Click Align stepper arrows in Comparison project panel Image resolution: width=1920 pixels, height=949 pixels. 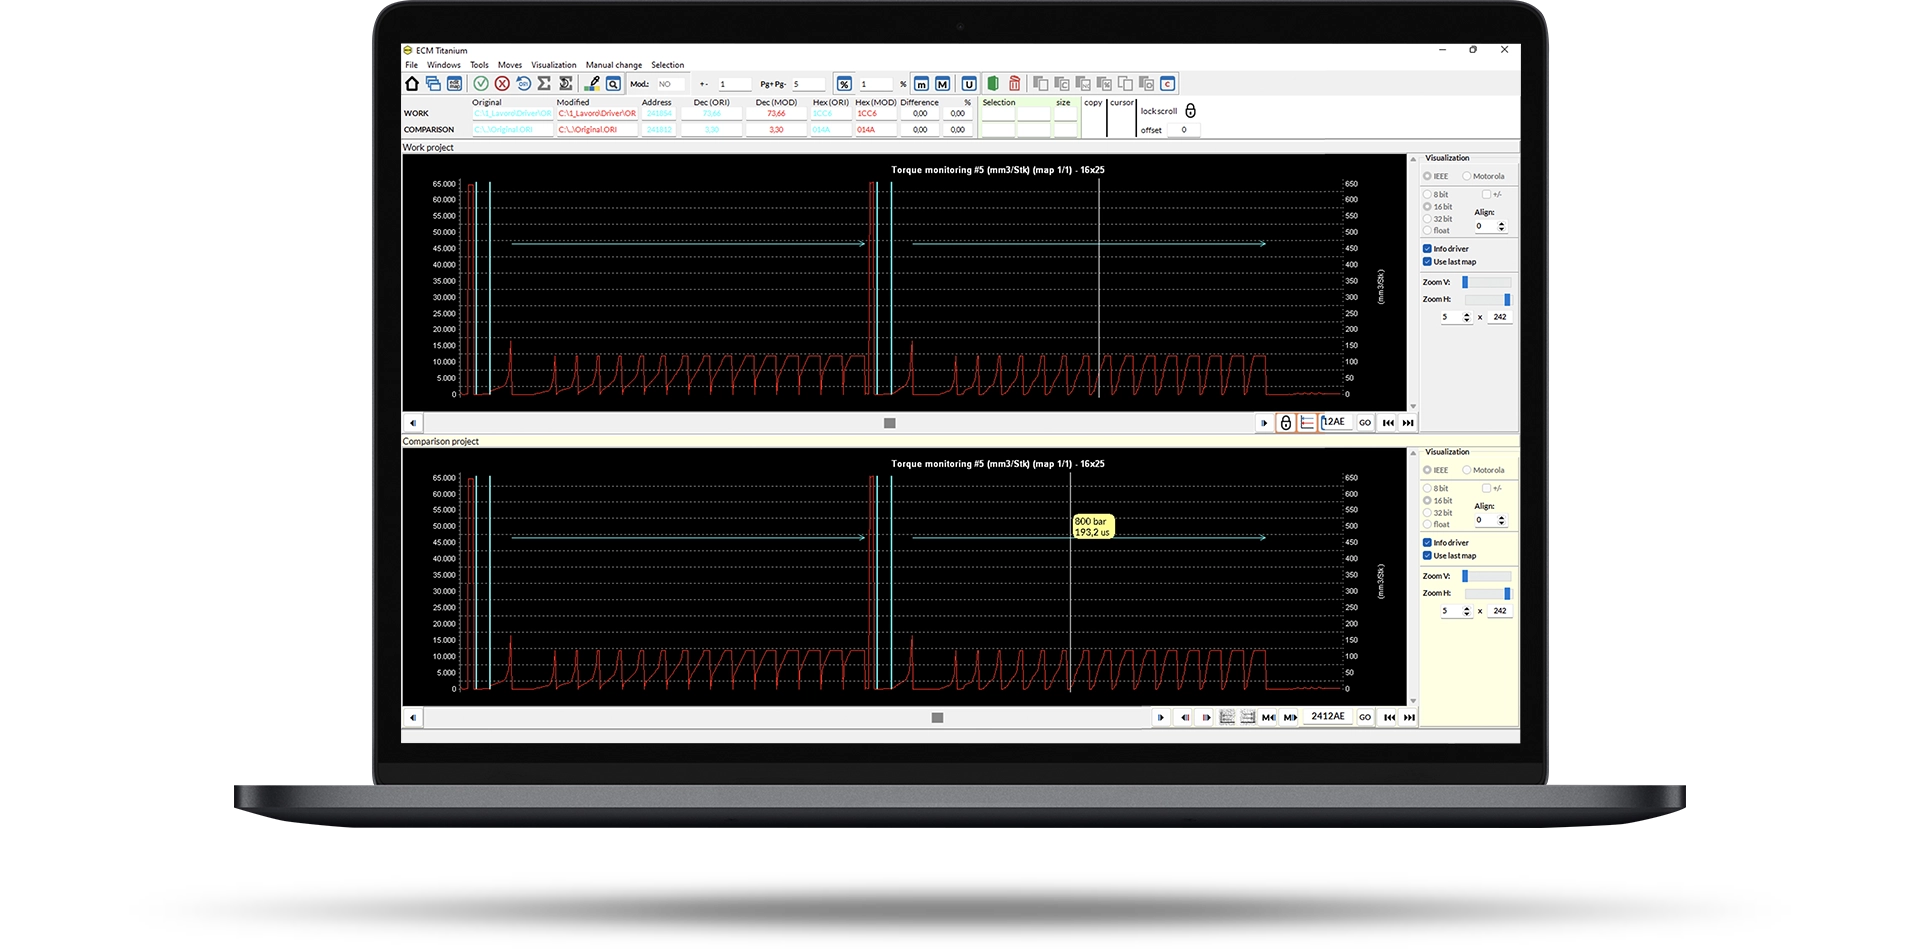tap(1501, 521)
